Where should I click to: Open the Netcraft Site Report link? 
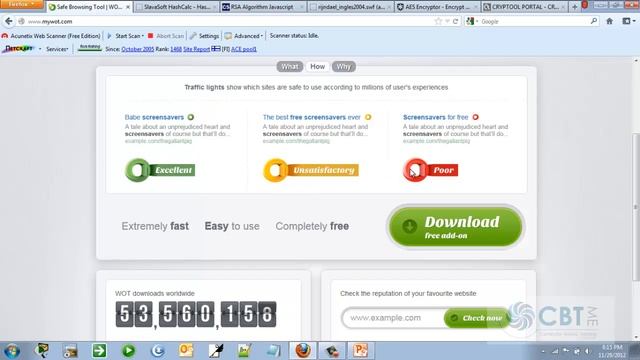[196, 49]
